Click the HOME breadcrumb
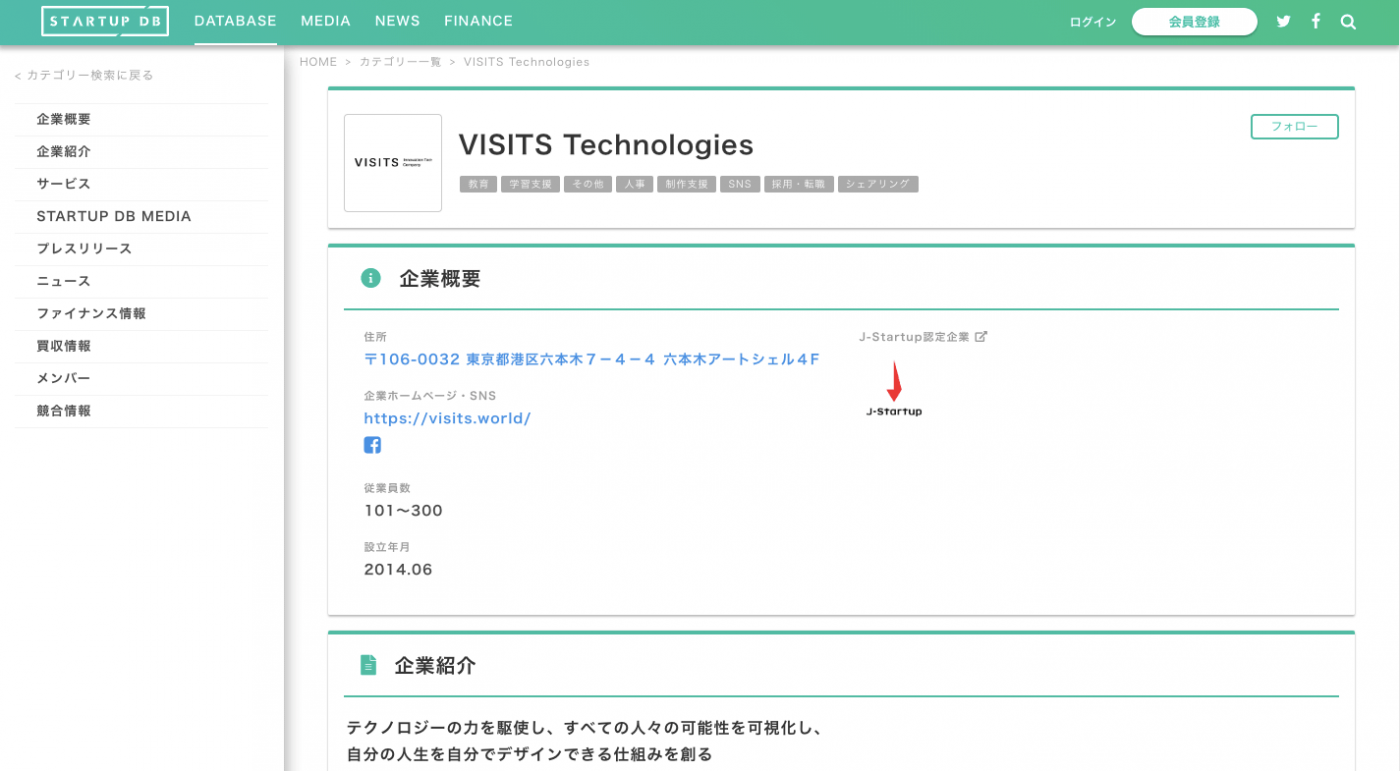Viewport: 1400px width, 771px height. tap(318, 62)
